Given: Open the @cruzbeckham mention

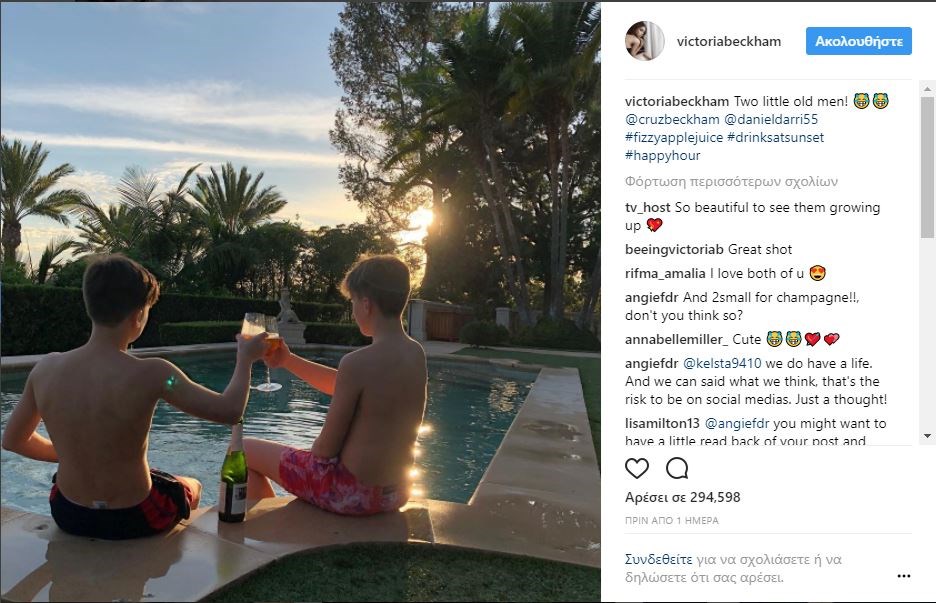Looking at the screenshot, I should (672, 119).
